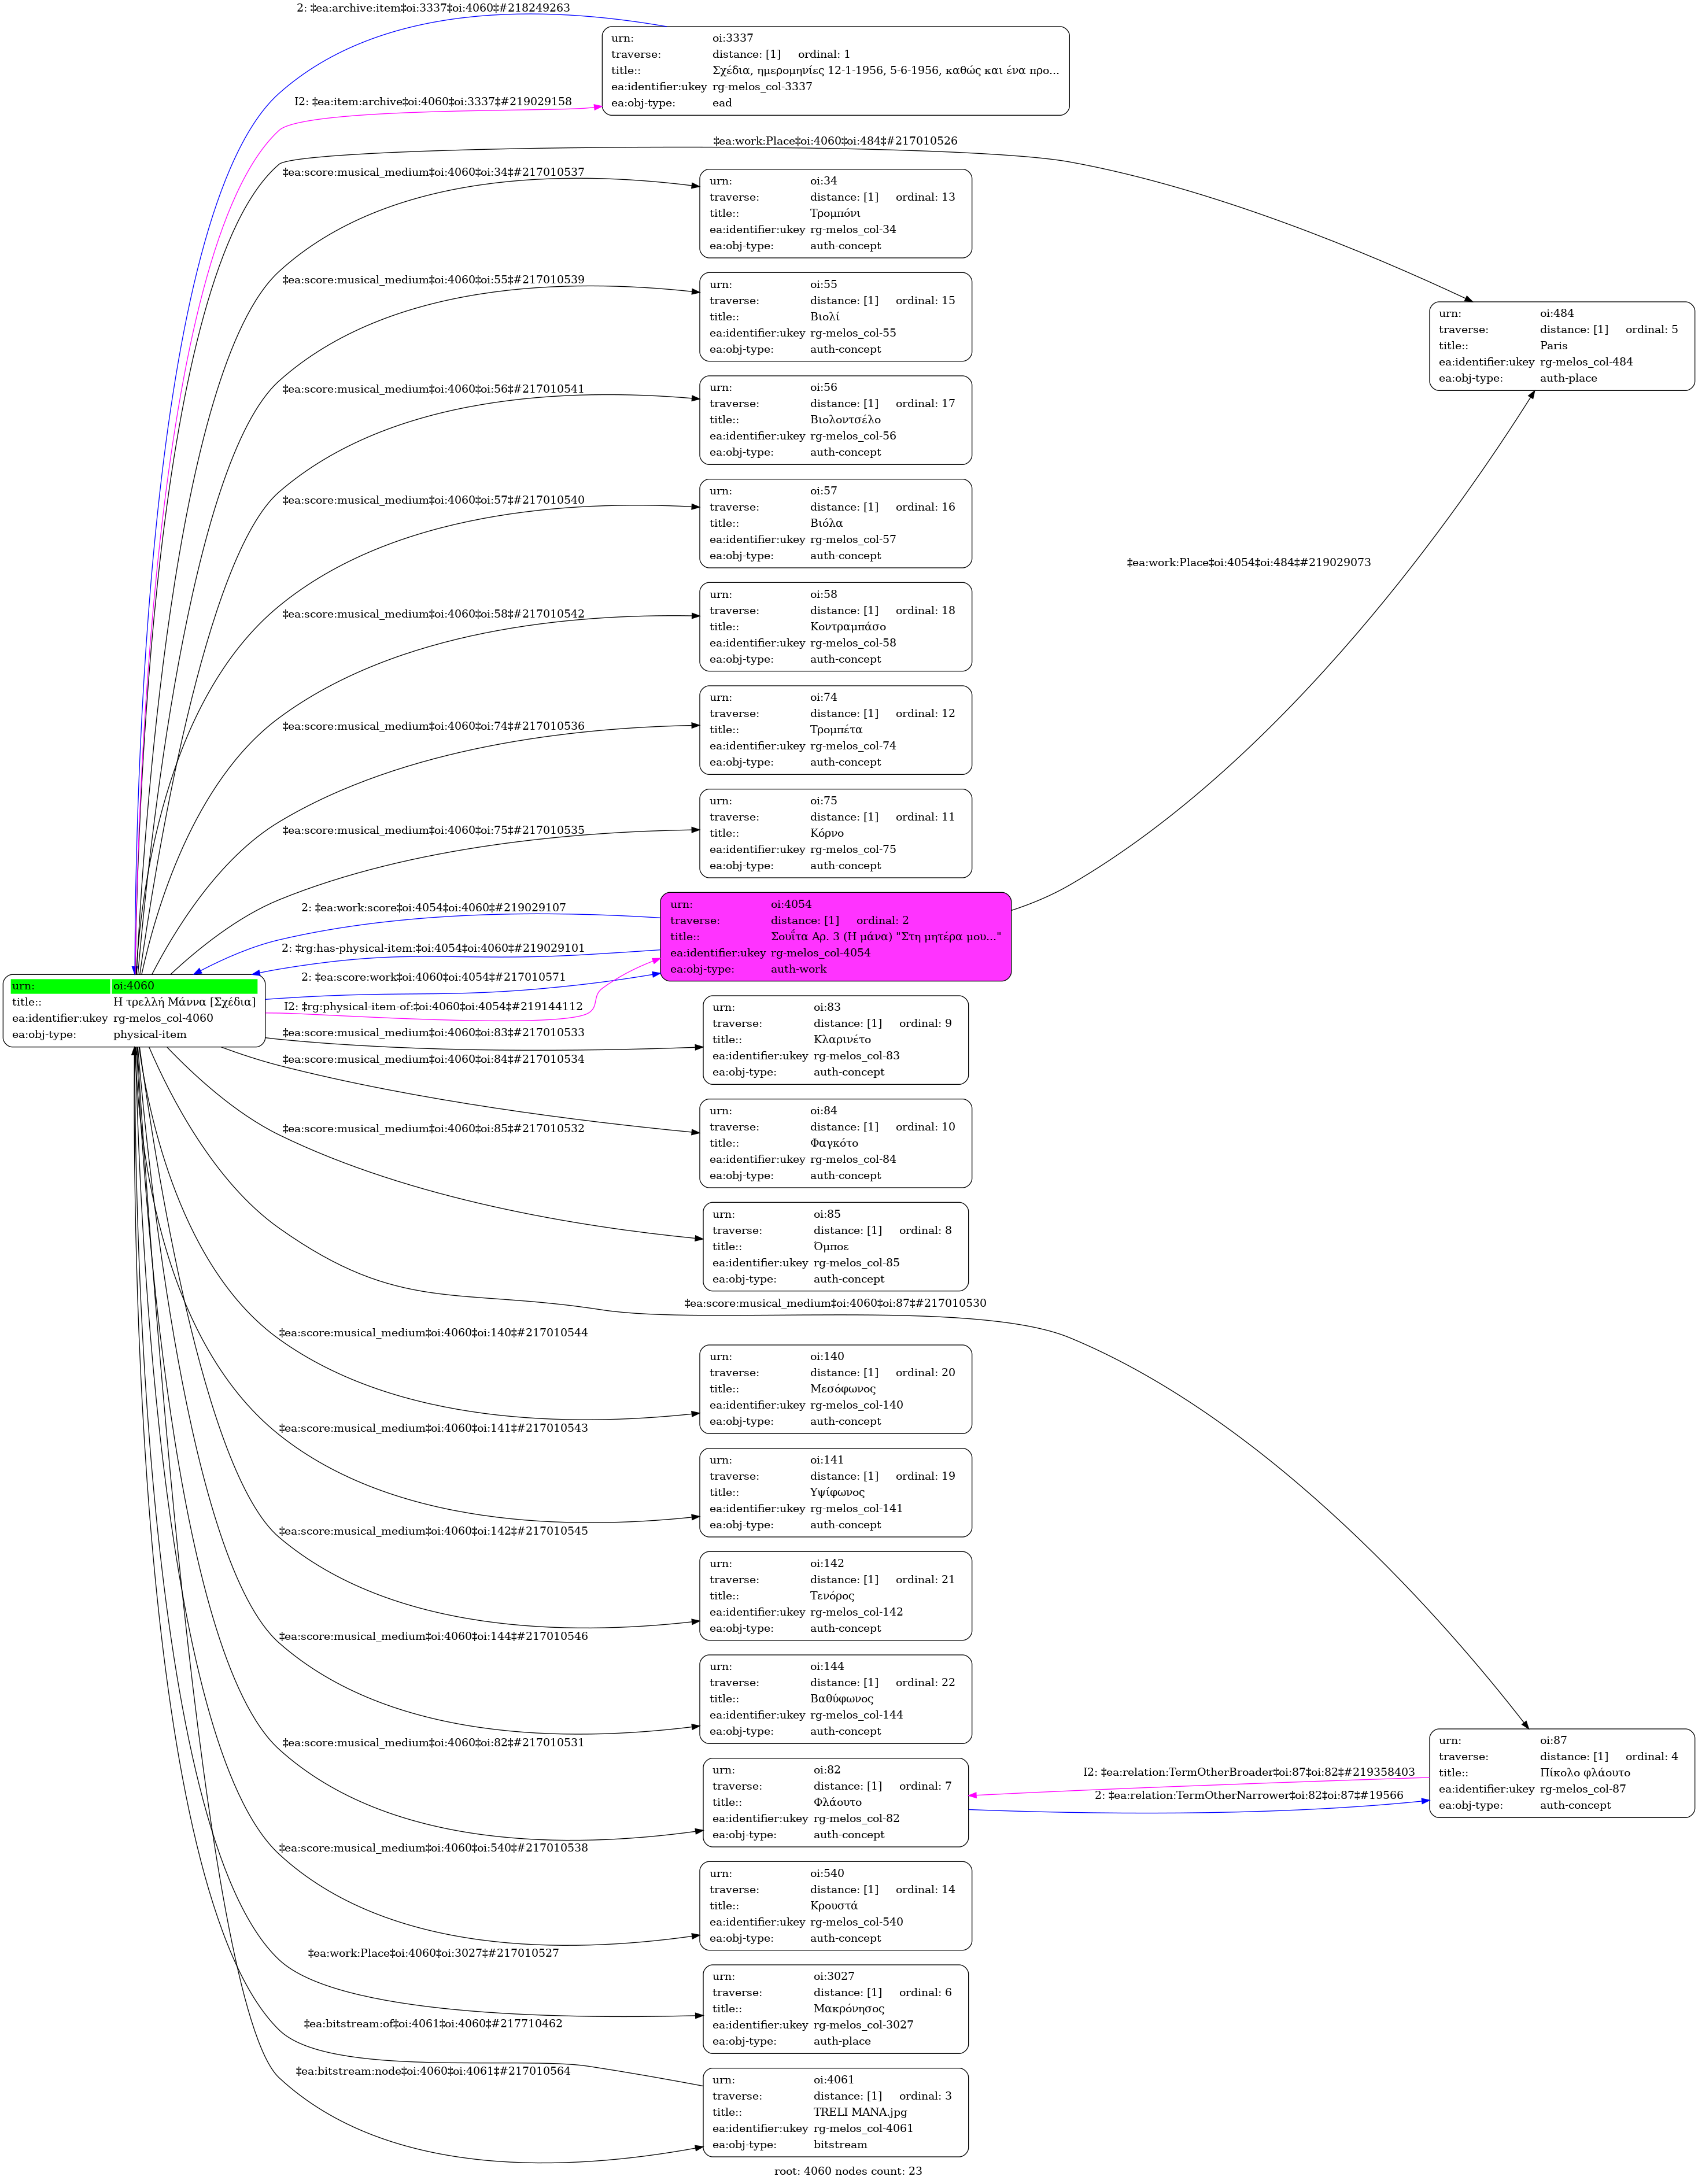Select the Βιολοντσέλο node oi:56
This screenshot has width=1698, height=2184.
point(835,419)
